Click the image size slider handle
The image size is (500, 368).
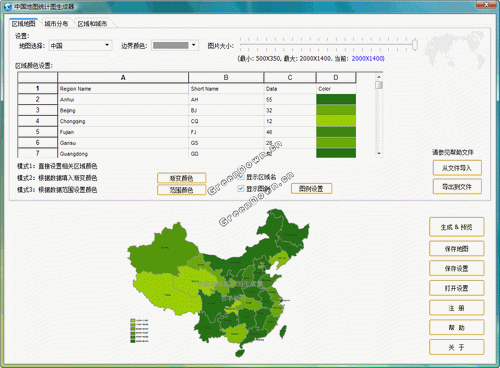[415, 44]
